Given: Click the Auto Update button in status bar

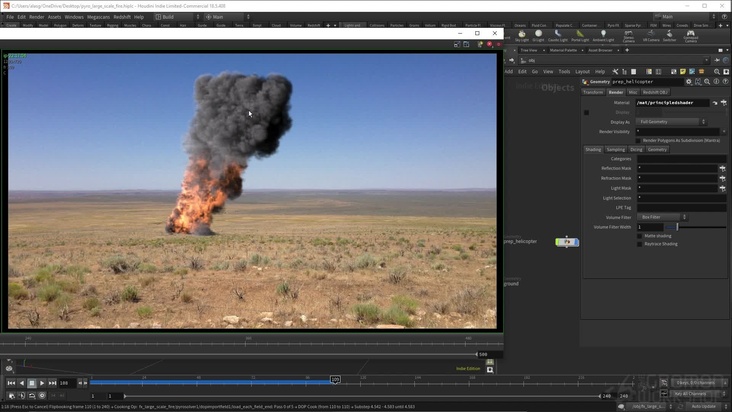Looking at the screenshot, I should [x=703, y=407].
